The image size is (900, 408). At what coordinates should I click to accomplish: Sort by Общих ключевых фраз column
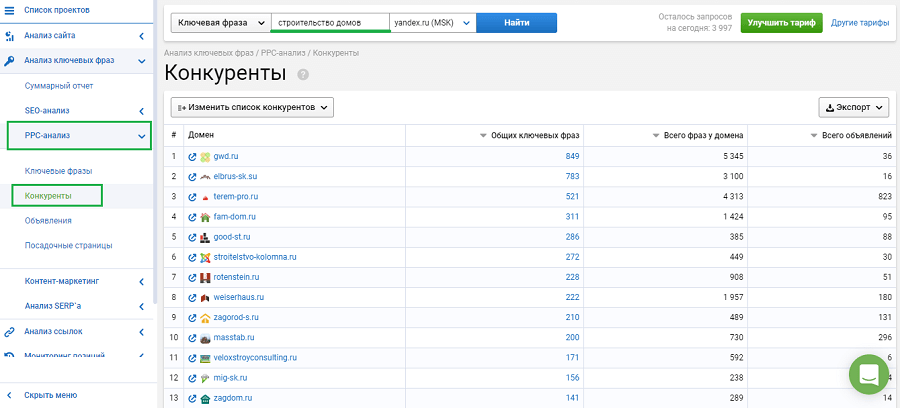(530, 135)
